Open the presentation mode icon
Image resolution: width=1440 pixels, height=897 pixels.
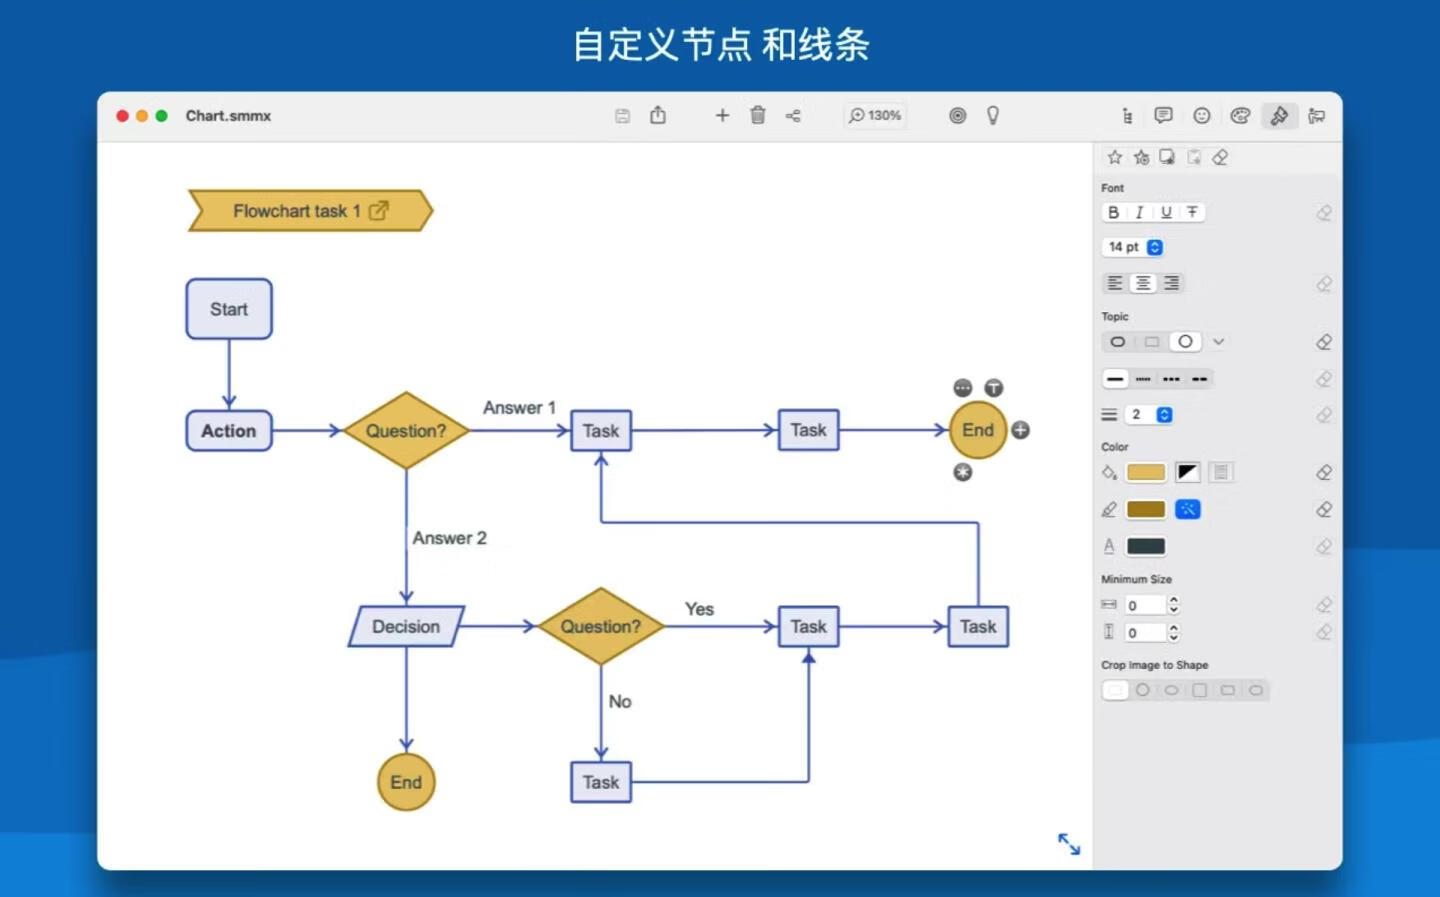coord(1317,115)
